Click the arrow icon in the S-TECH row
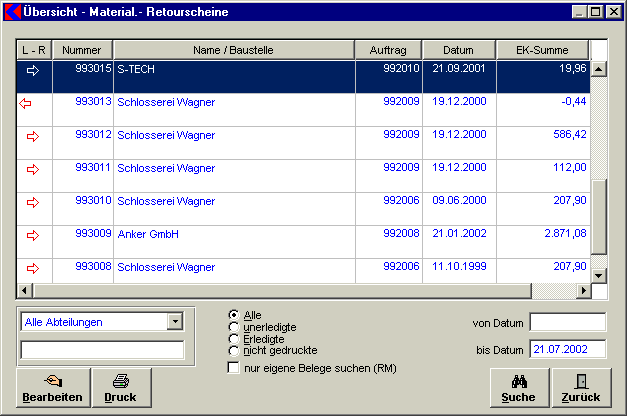 point(33,69)
